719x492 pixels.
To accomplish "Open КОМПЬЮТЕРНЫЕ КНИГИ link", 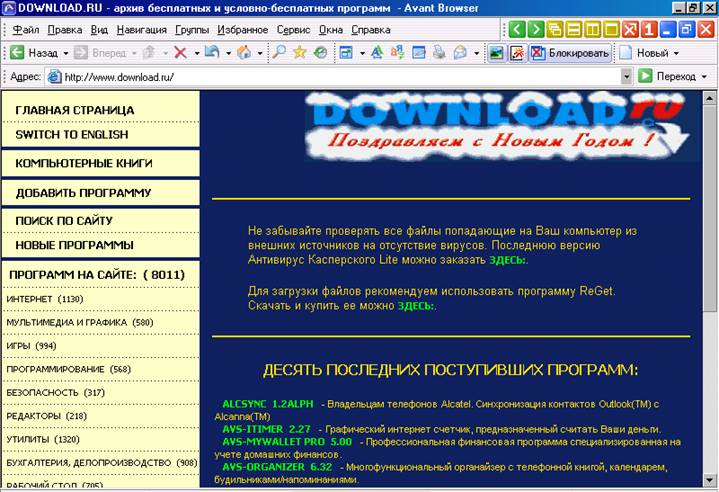I will pos(83,164).
